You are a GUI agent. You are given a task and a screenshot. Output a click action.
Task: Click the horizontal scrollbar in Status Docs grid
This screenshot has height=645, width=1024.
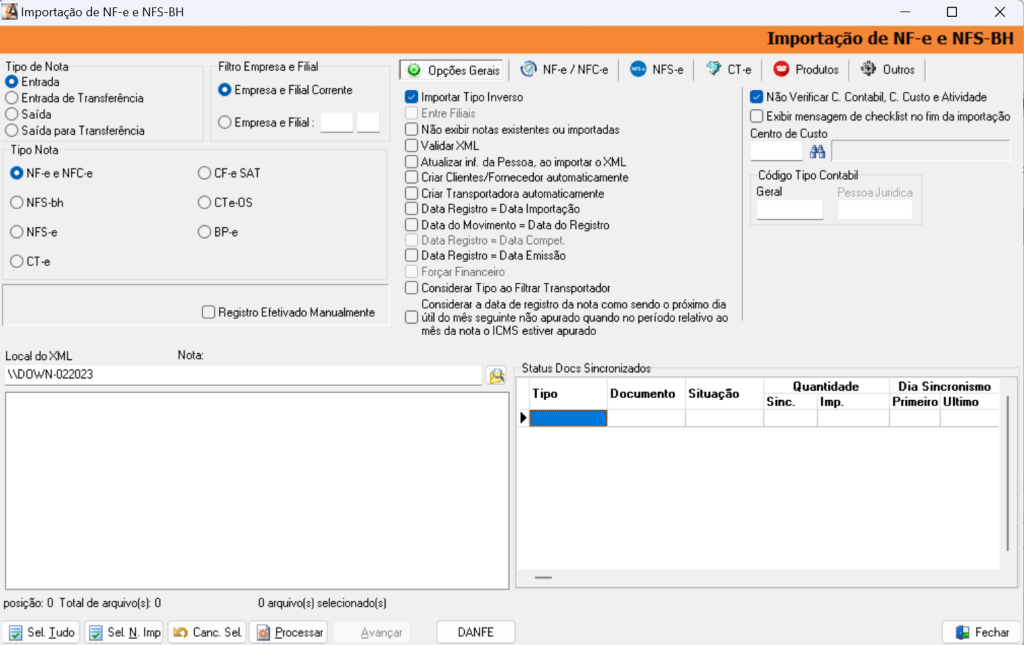543,578
